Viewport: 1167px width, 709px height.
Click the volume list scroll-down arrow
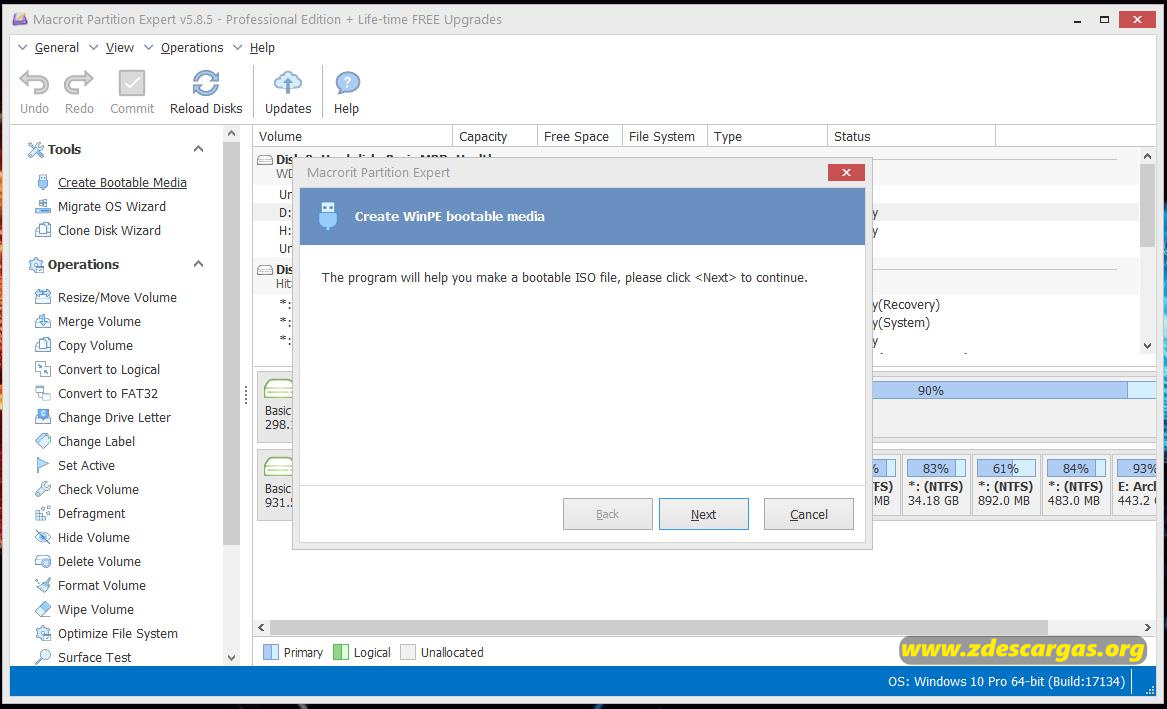click(1148, 346)
